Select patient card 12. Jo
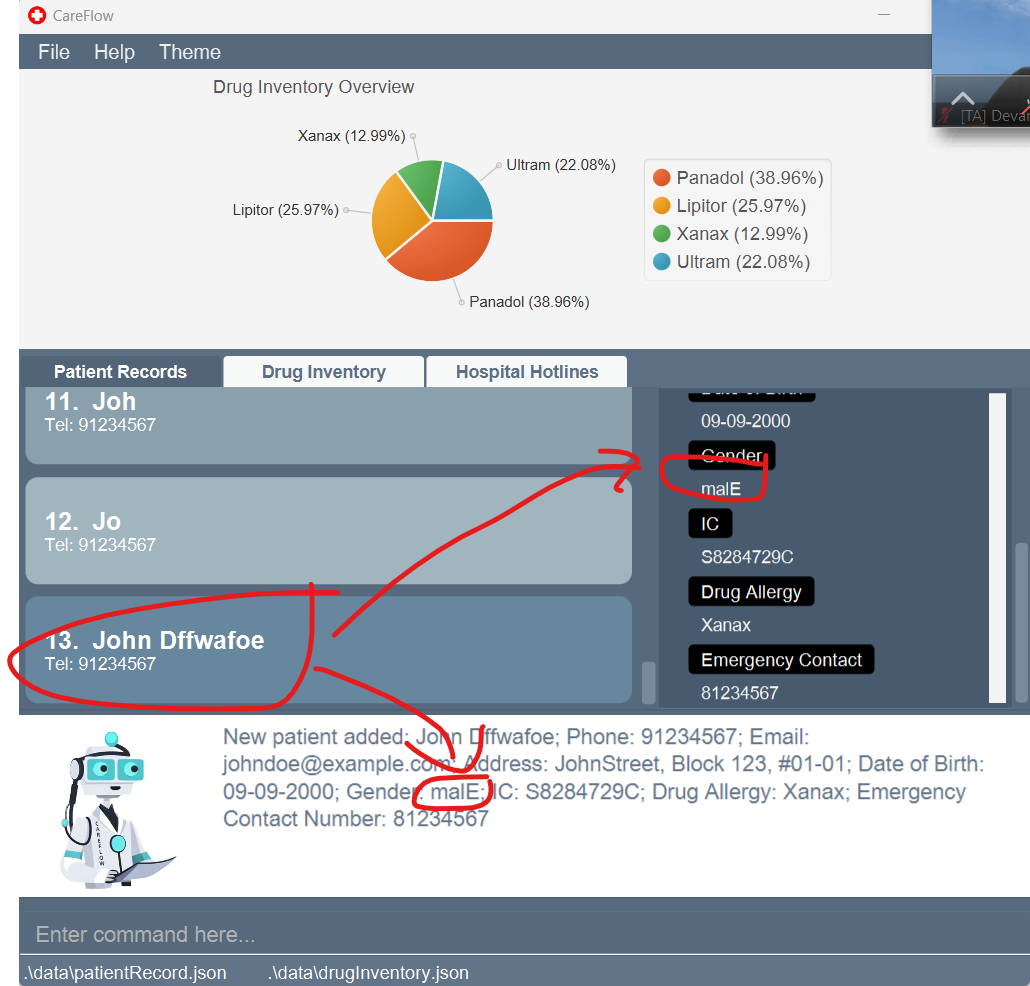 tap(328, 531)
